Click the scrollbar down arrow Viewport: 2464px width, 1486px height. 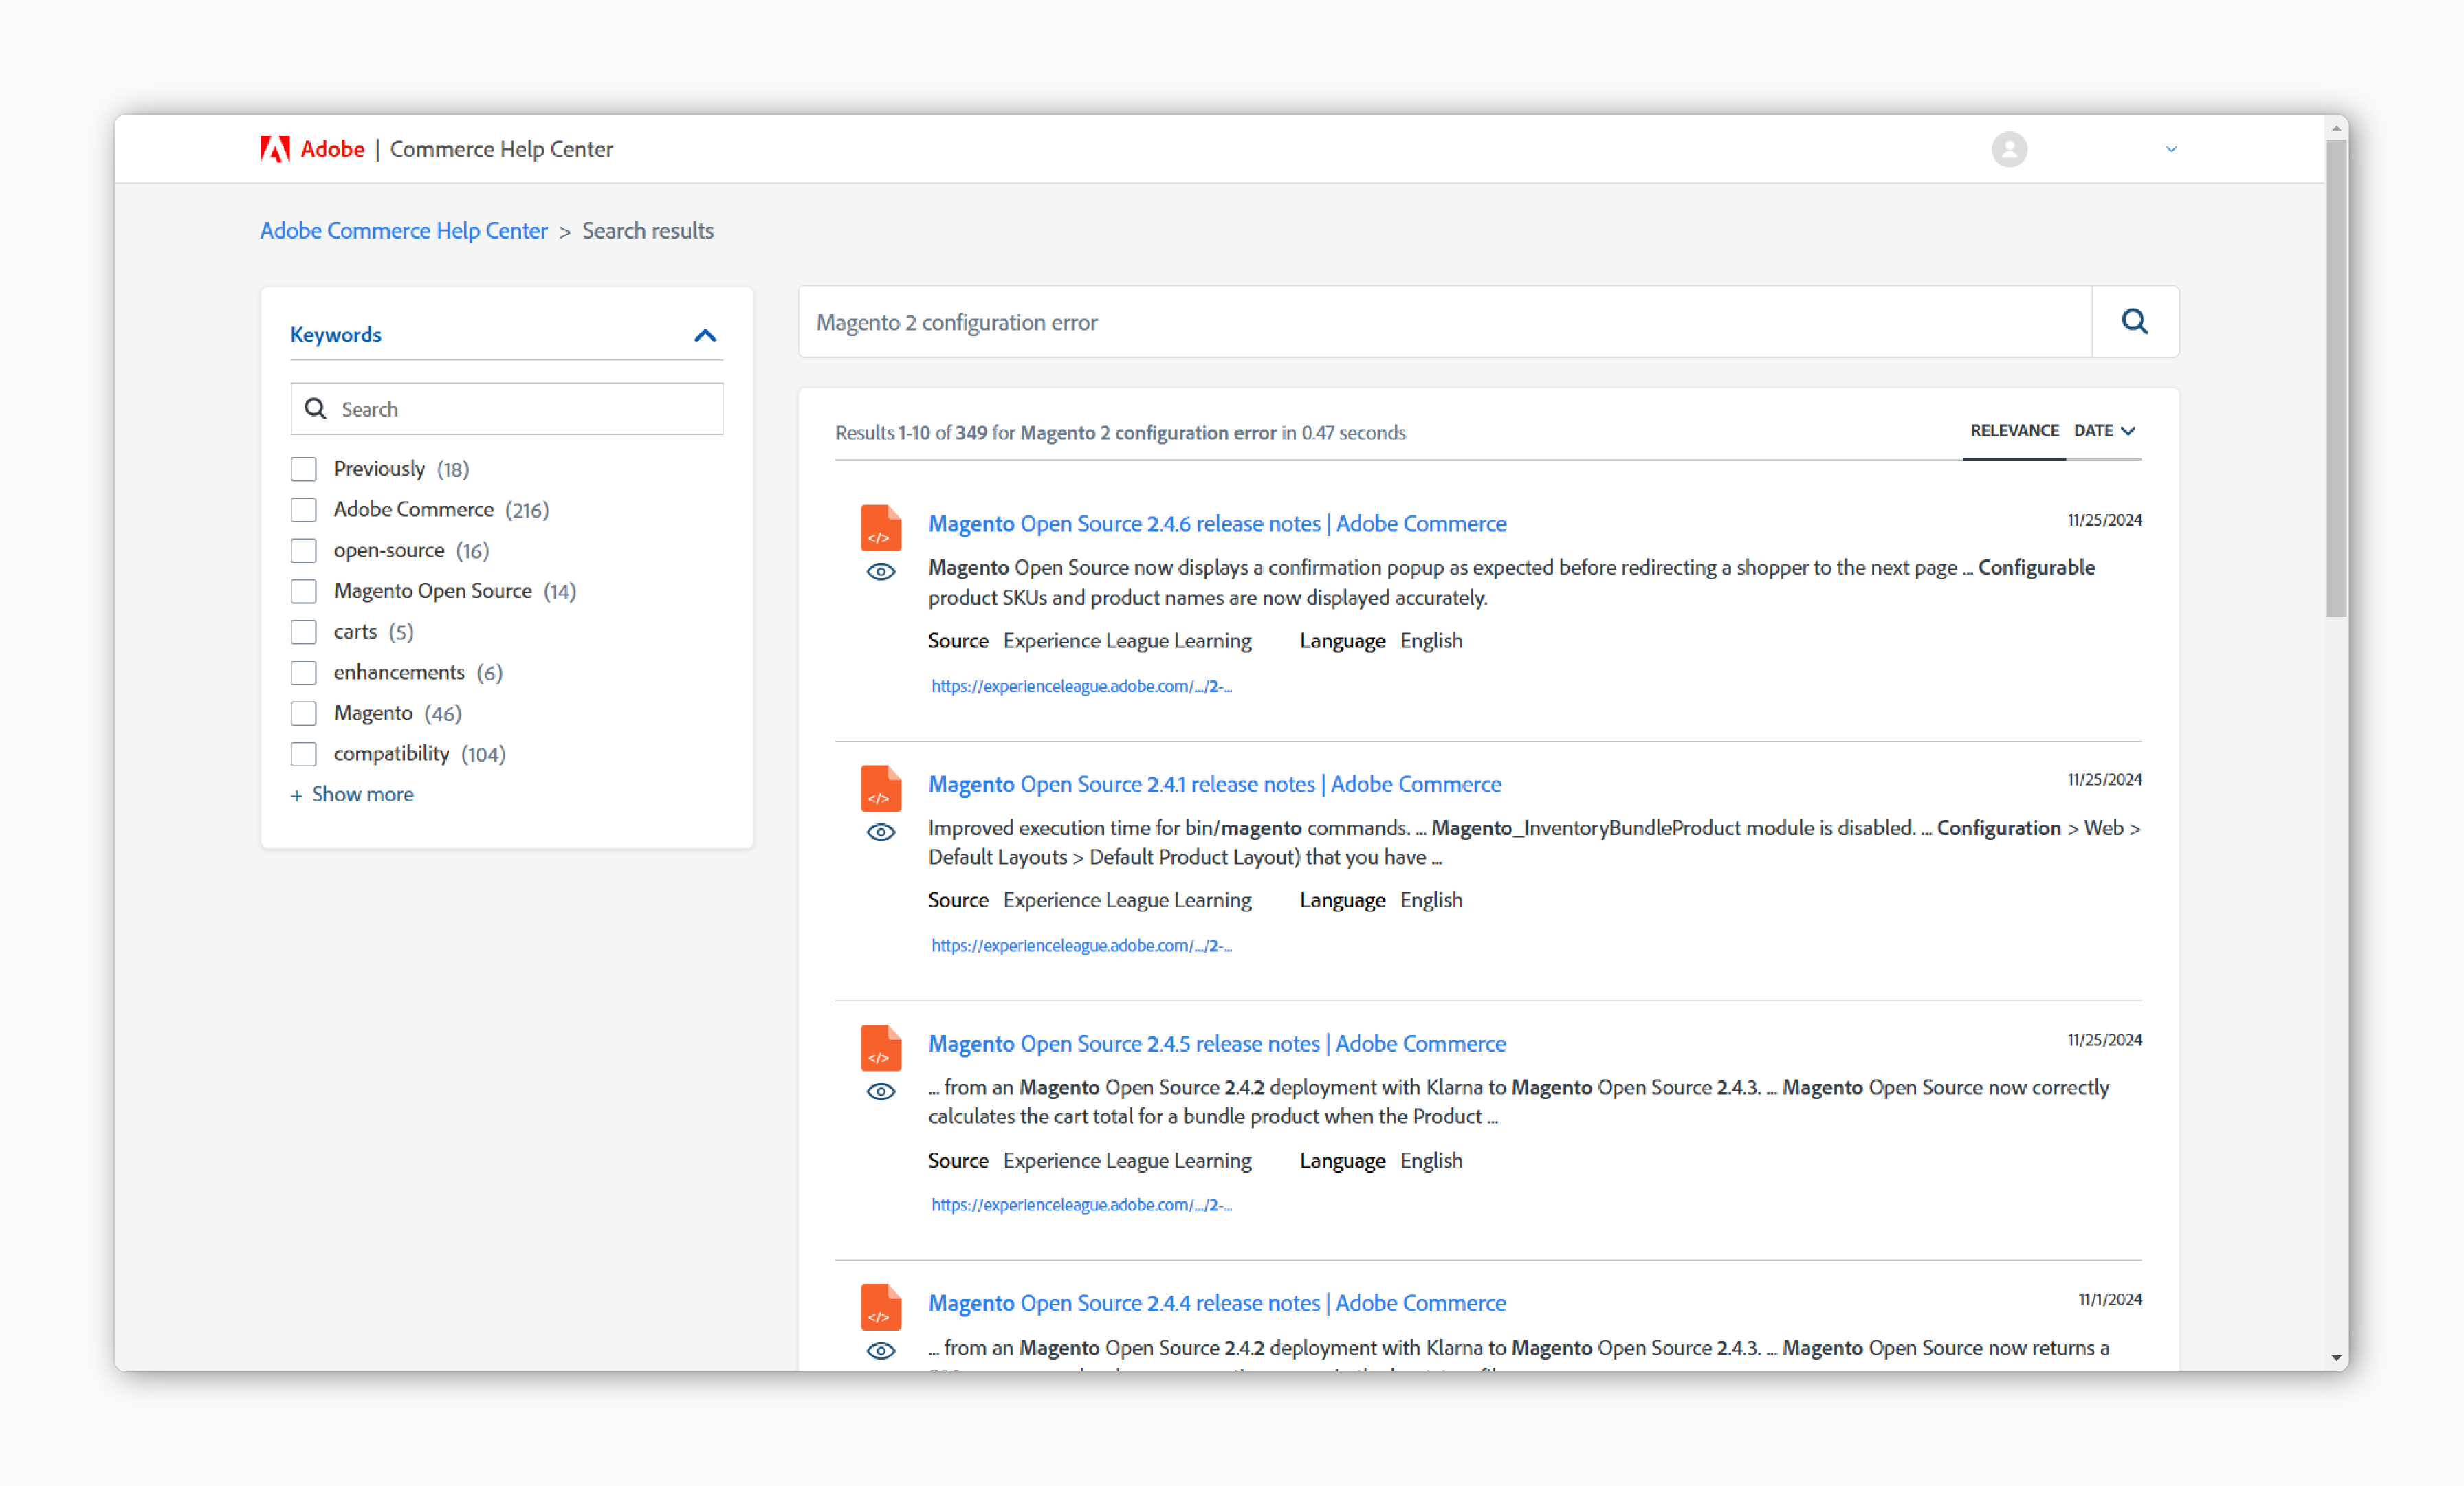(2336, 1358)
